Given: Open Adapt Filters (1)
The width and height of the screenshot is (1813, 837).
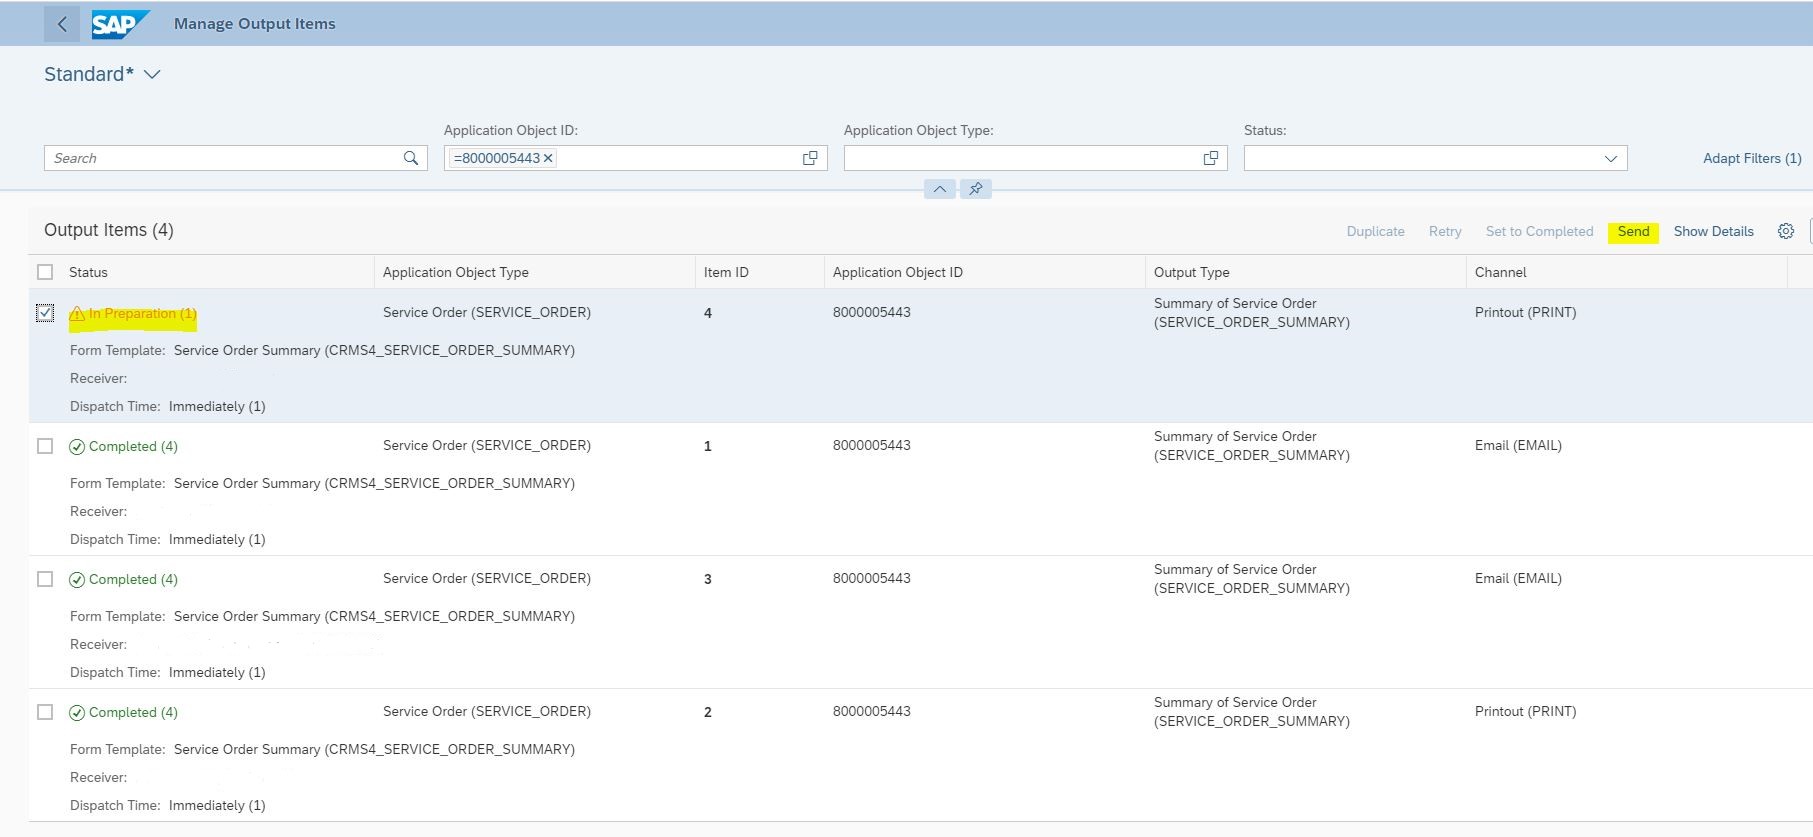Looking at the screenshot, I should (x=1752, y=158).
